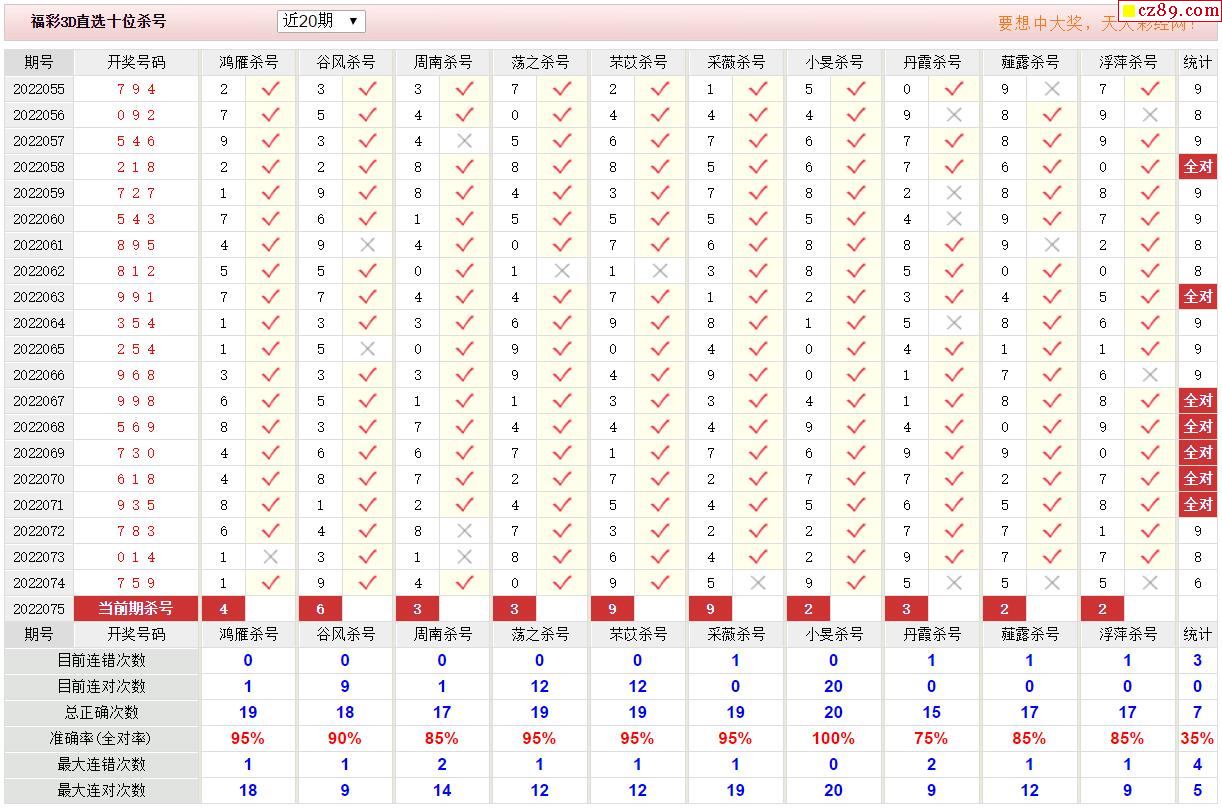Visit the cz89.com site link

click(1169, 11)
